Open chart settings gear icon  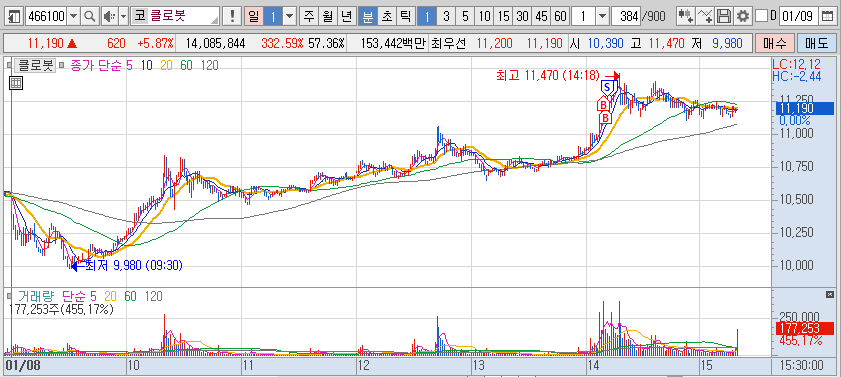click(x=743, y=16)
